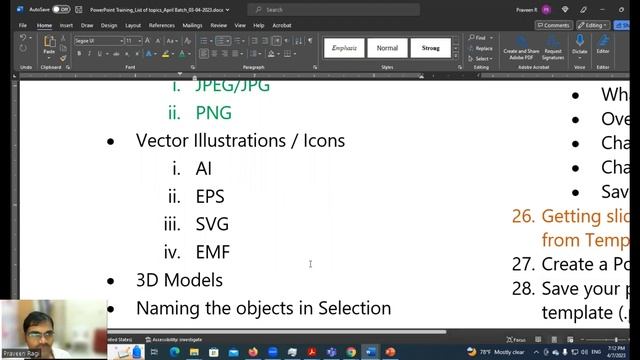The width and height of the screenshot is (640, 360).
Task: Open the Editing mode dropdown
Action: point(593,25)
